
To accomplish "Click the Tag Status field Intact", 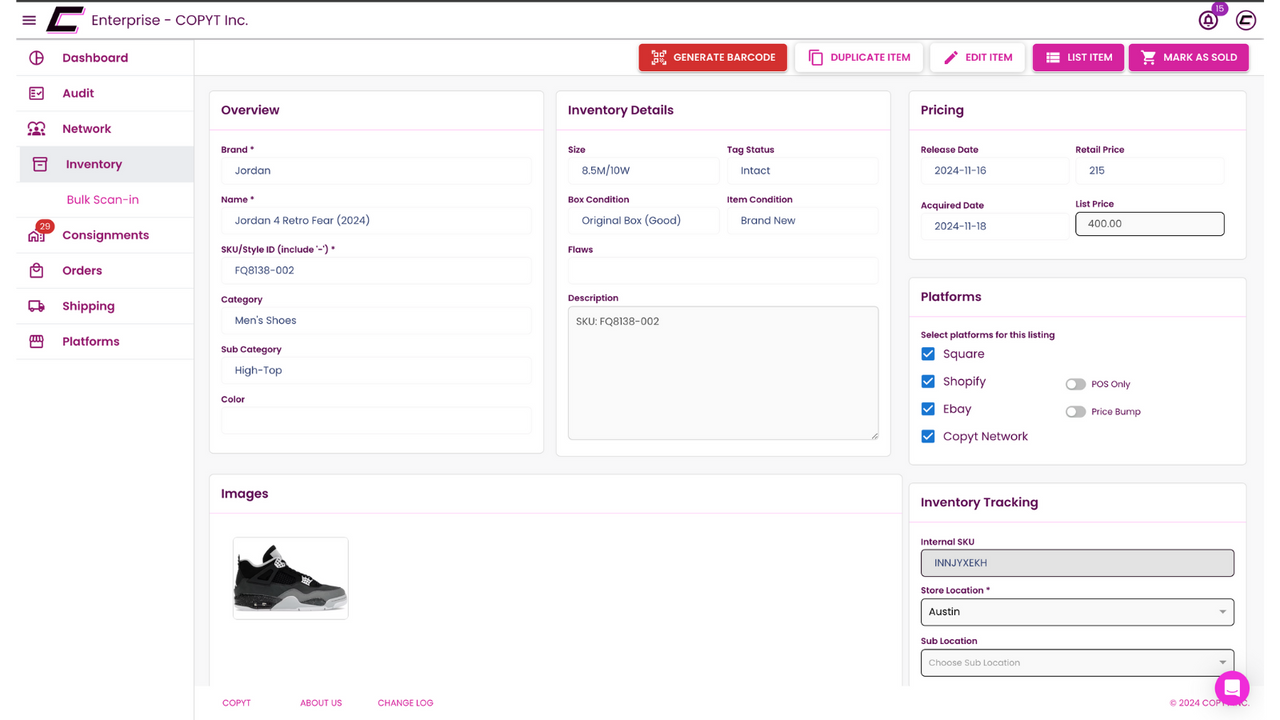I will tap(803, 171).
